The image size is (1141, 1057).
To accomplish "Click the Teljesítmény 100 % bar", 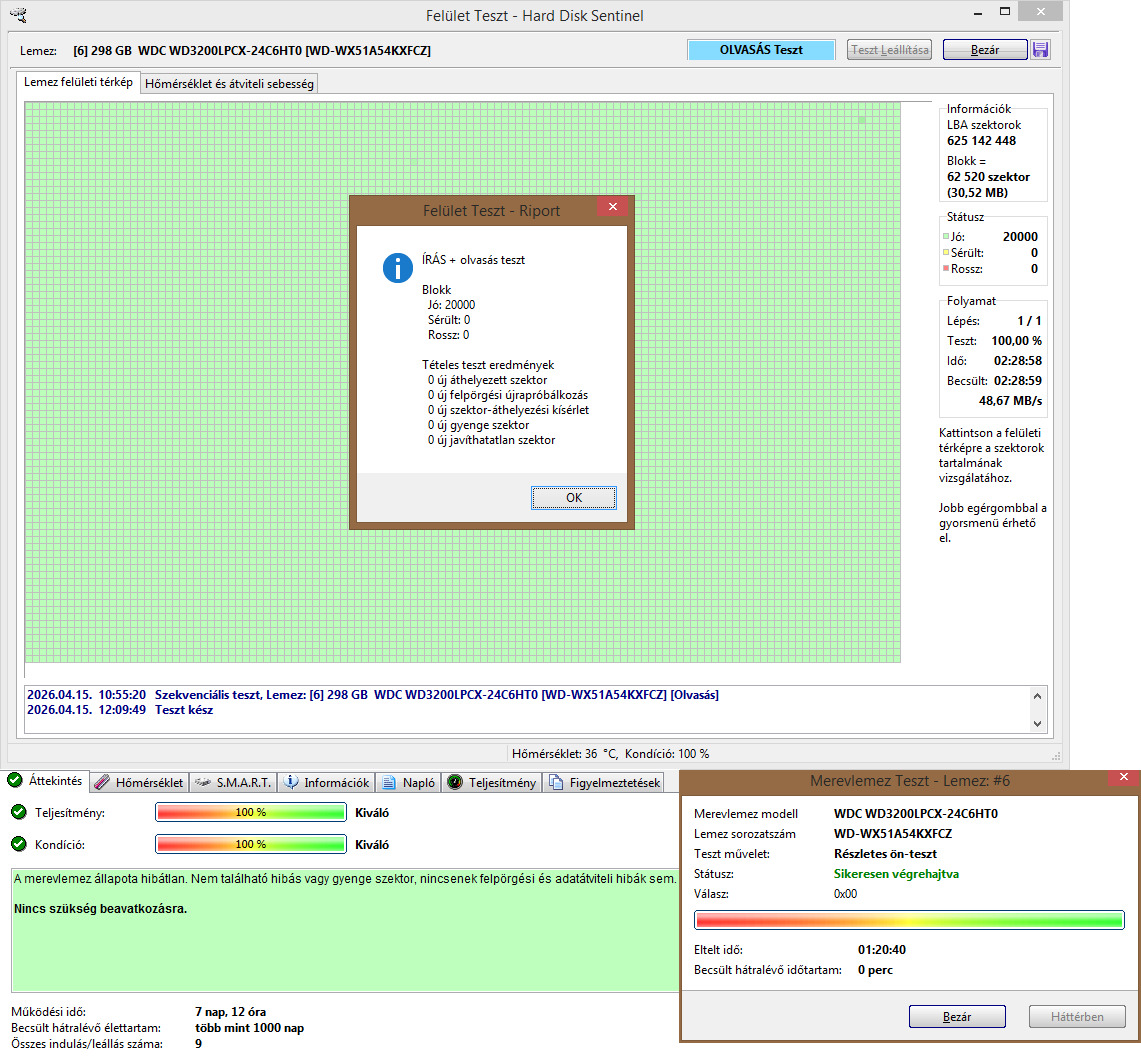I will [x=251, y=812].
